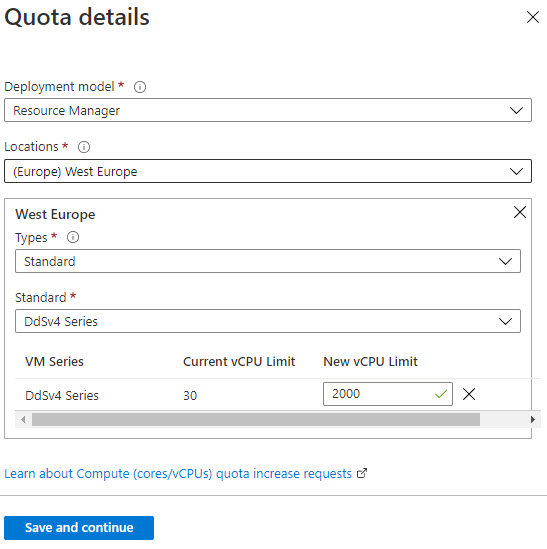This screenshot has height=549, width=547.
Task: Remove the West Europe section with its X
Action: pos(520,212)
